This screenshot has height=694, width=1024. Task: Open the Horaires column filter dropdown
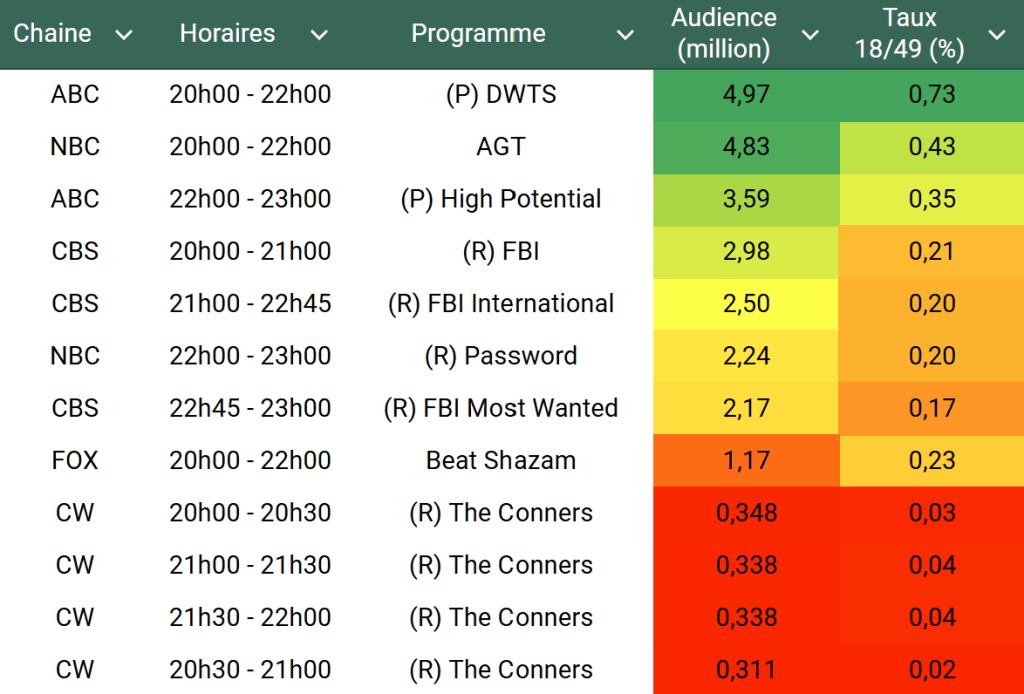click(319, 35)
